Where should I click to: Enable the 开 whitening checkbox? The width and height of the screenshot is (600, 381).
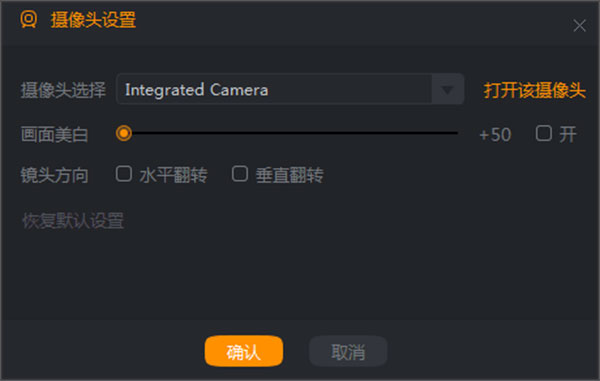pyautogui.click(x=543, y=134)
